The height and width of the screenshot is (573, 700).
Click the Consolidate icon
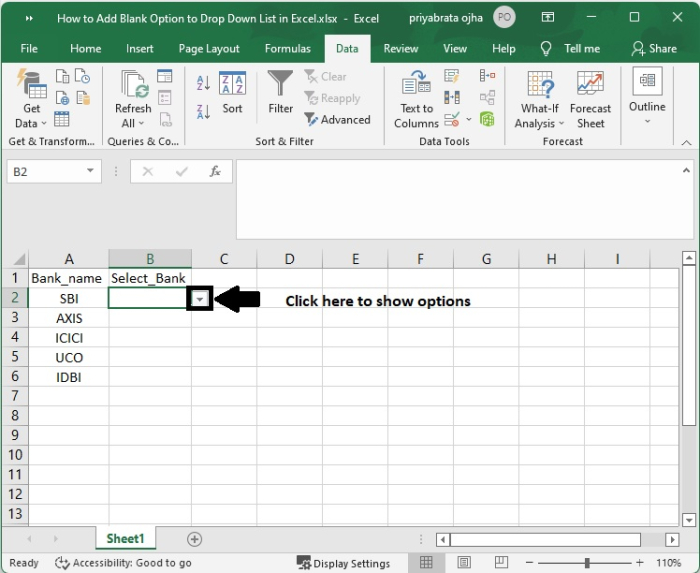pos(487,75)
